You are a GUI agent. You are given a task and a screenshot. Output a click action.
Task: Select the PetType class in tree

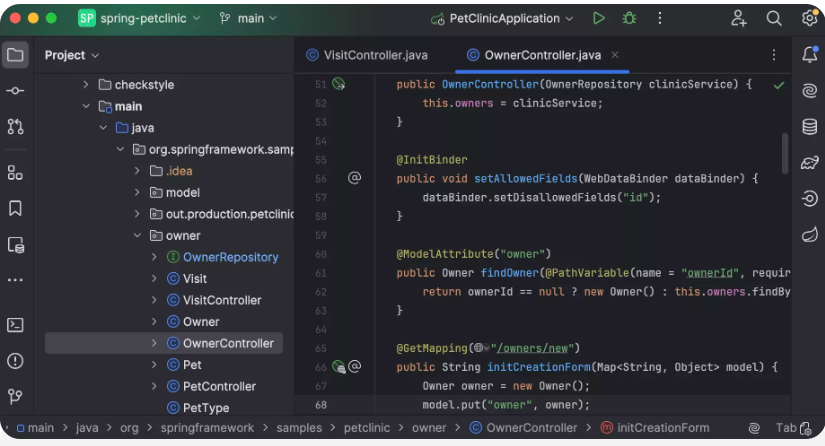coord(206,408)
